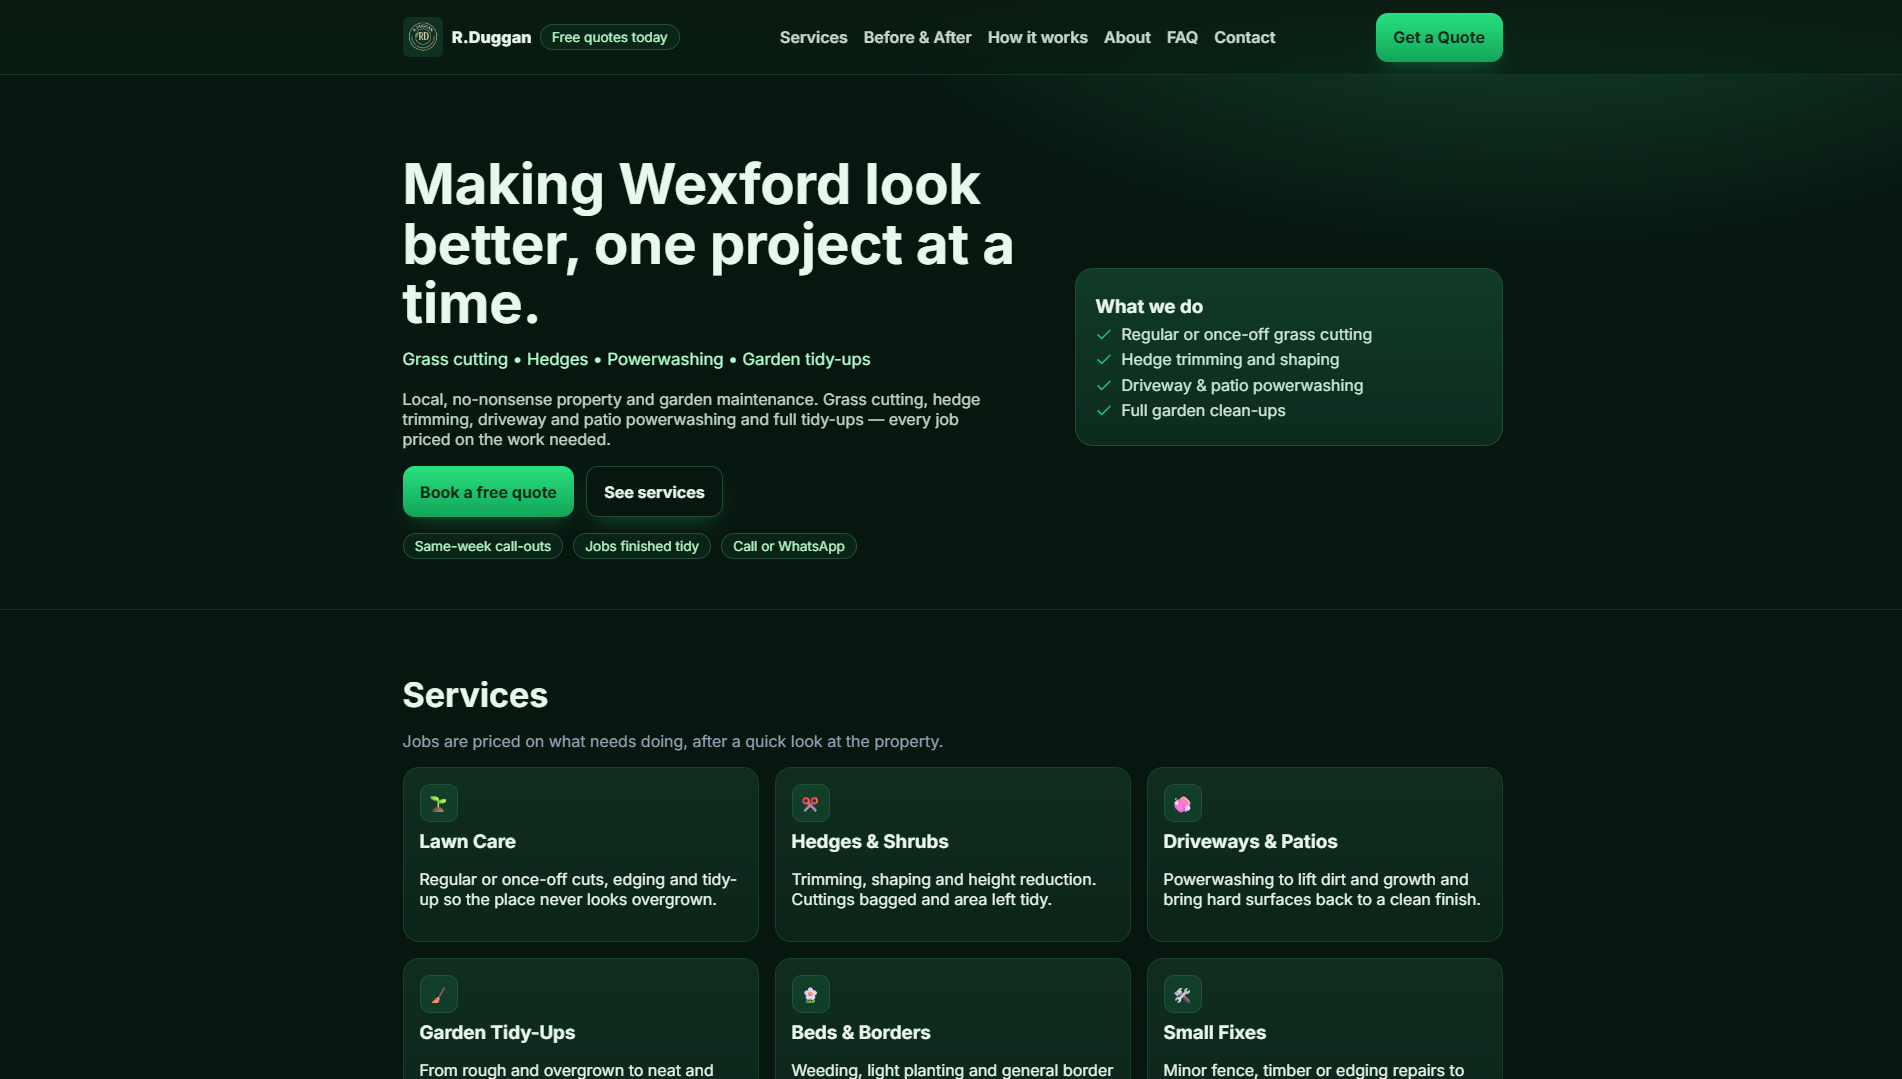Open the FAQ page from the navbar

point(1182,37)
